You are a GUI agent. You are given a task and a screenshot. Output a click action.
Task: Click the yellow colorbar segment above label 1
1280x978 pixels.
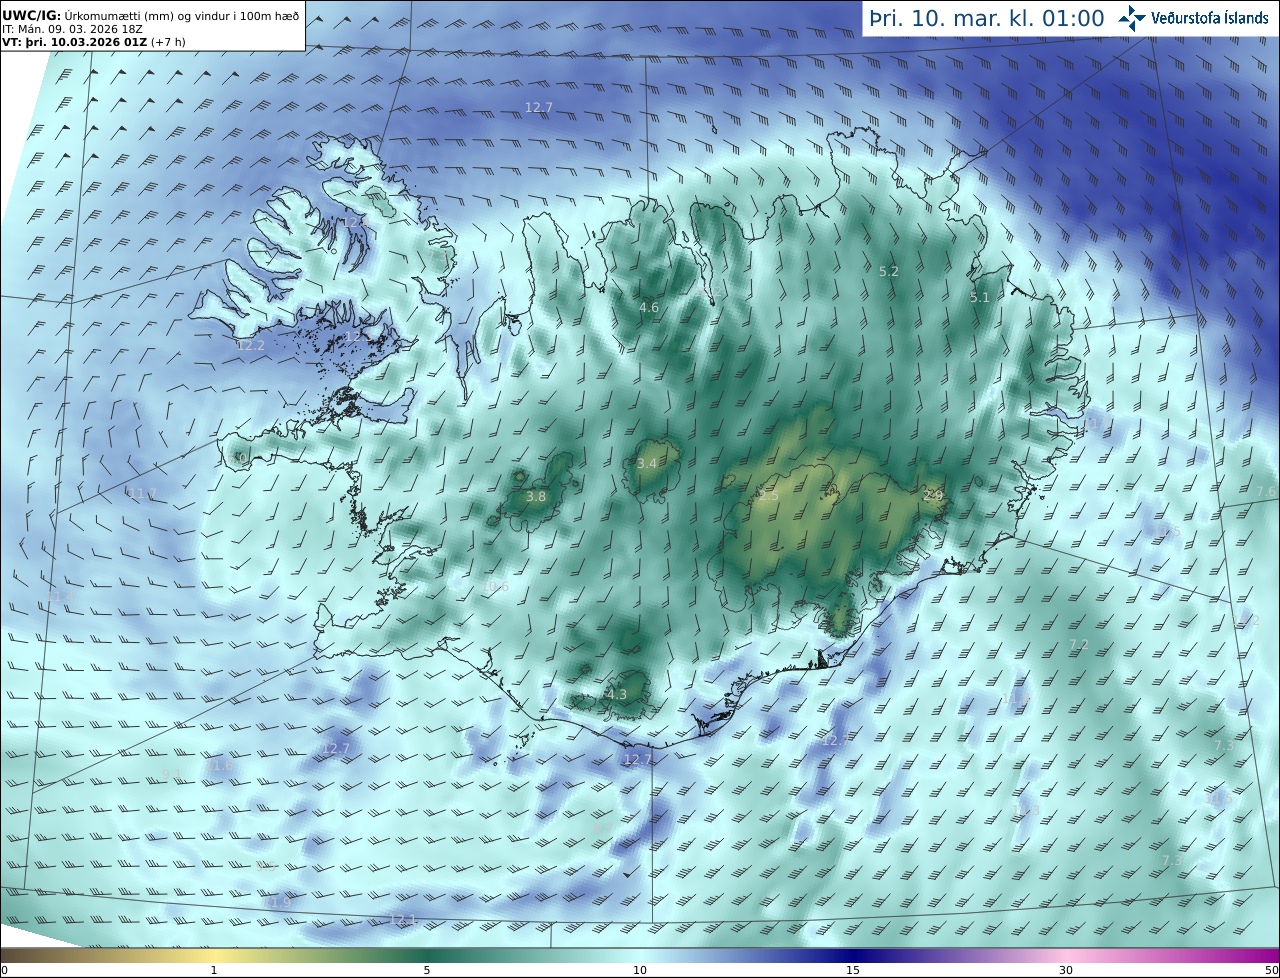[213, 956]
